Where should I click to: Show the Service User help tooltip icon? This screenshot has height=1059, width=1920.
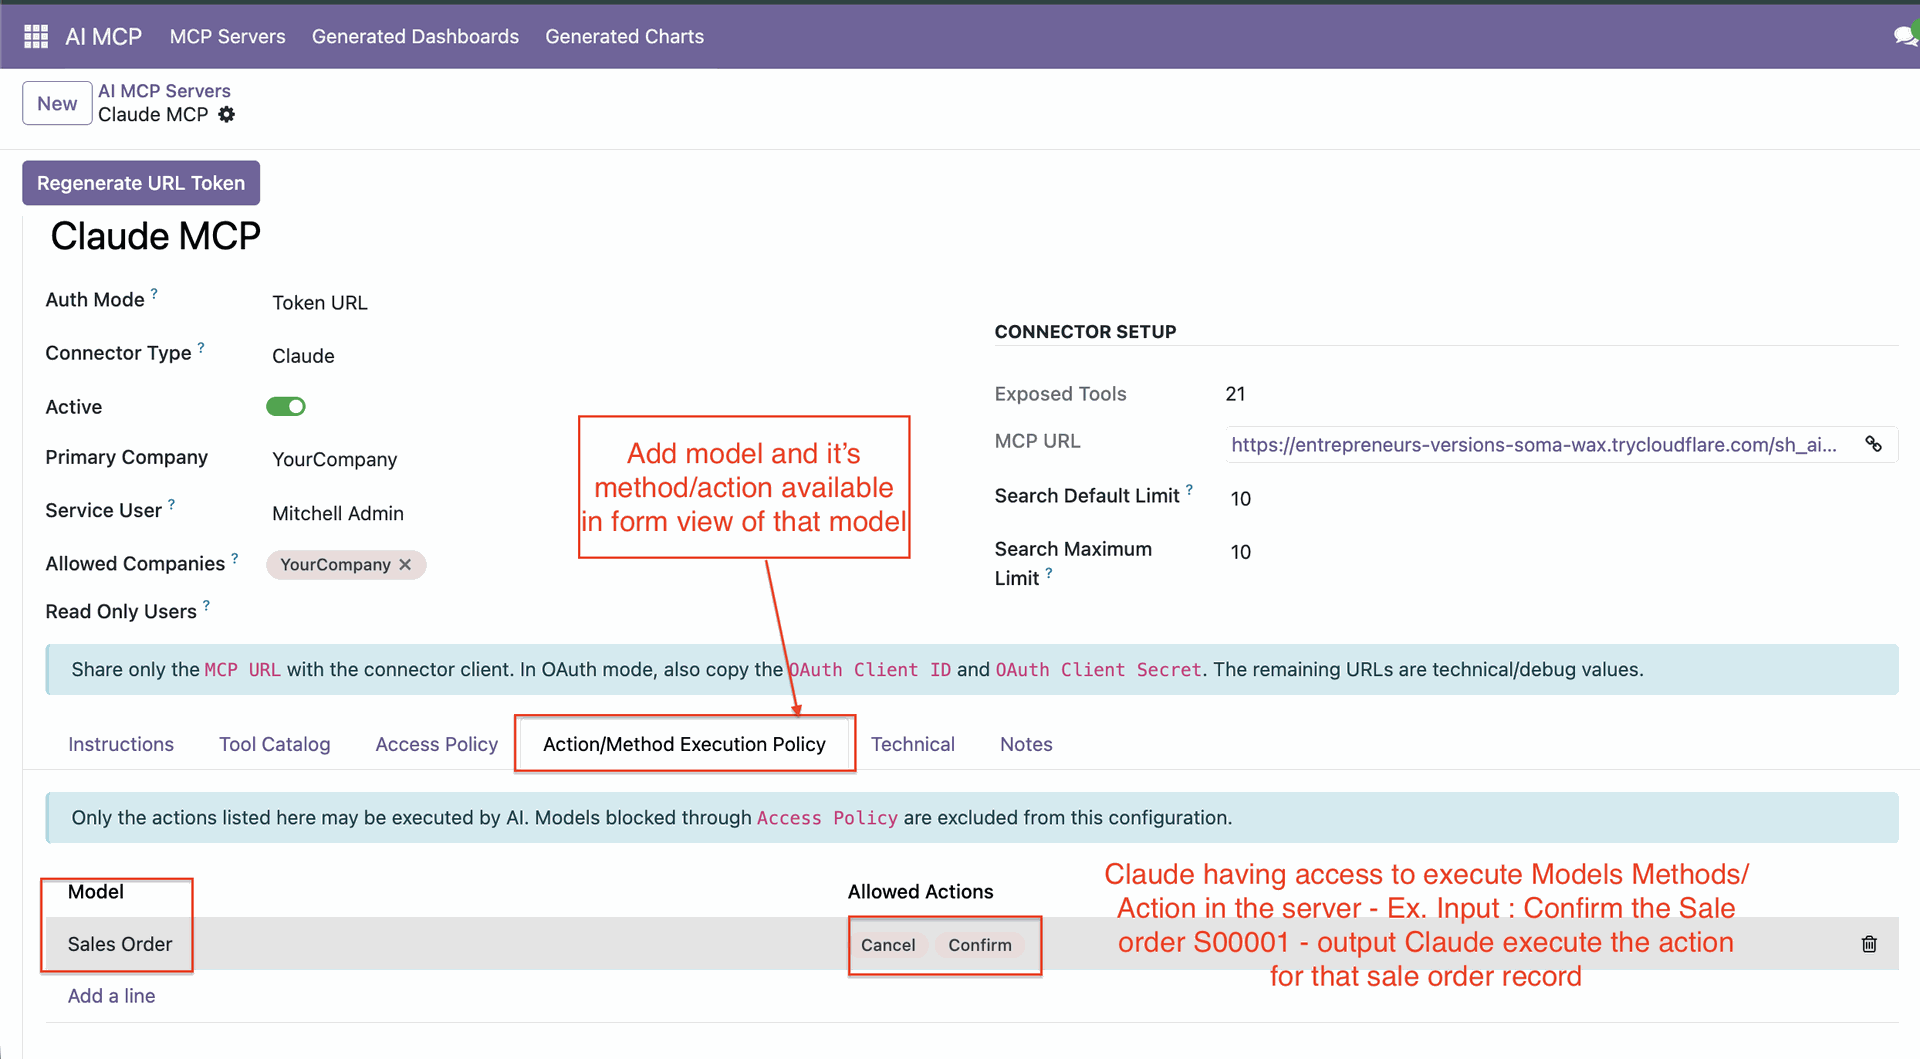click(171, 504)
